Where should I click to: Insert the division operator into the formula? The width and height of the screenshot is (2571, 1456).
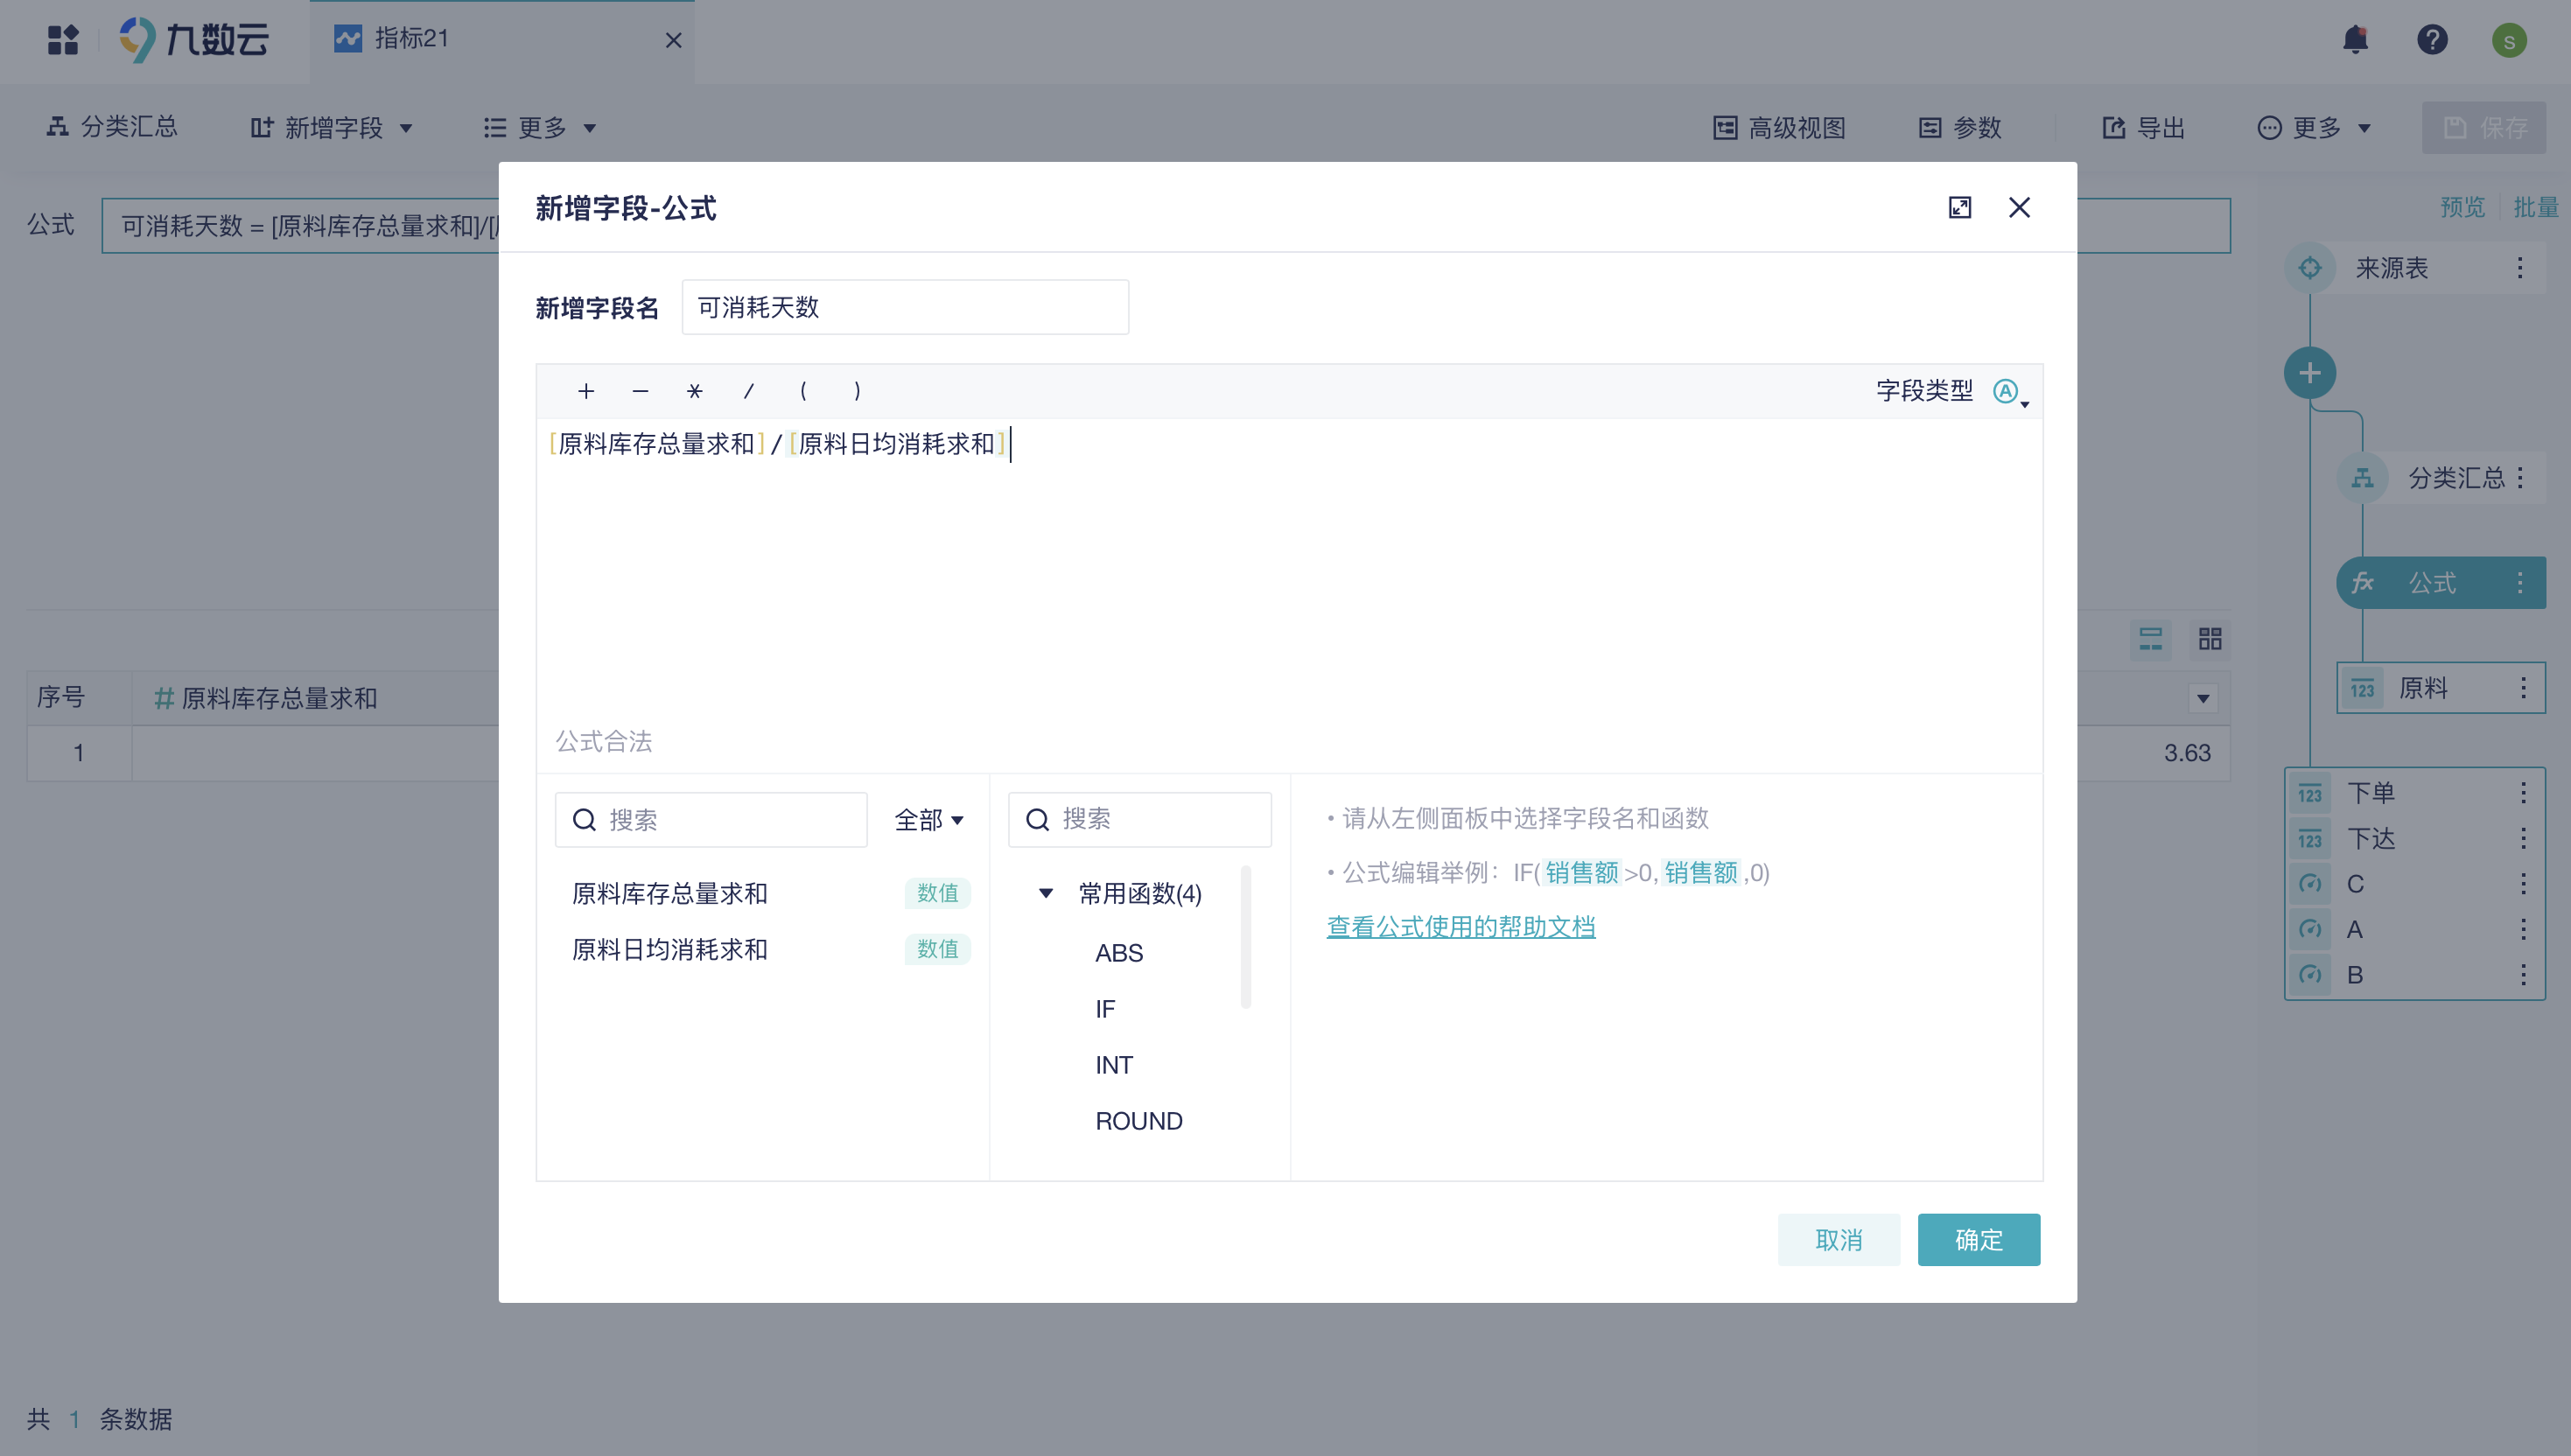(749, 391)
